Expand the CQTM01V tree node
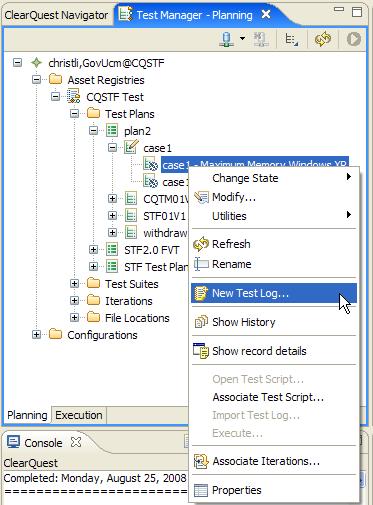 (113, 199)
